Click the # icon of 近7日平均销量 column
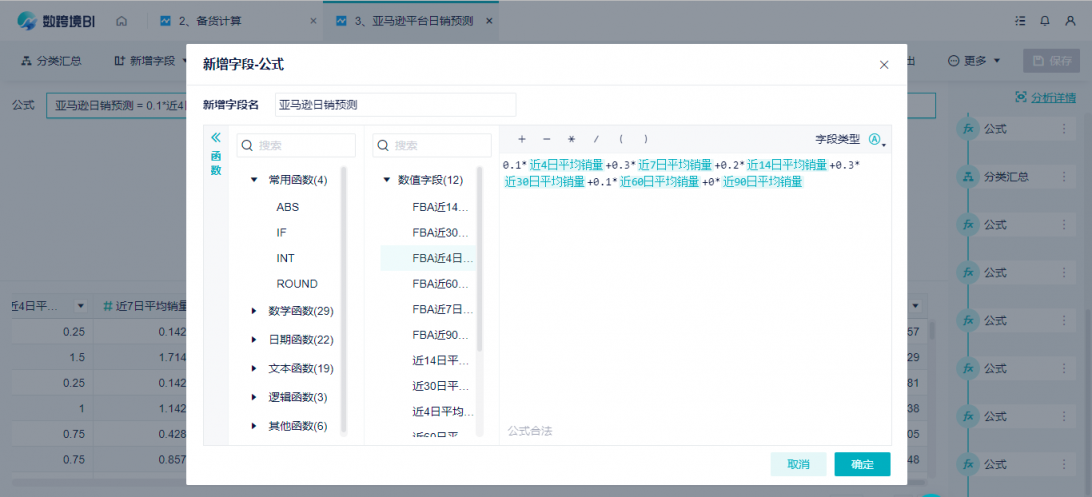This screenshot has width=1092, height=497. tap(108, 306)
